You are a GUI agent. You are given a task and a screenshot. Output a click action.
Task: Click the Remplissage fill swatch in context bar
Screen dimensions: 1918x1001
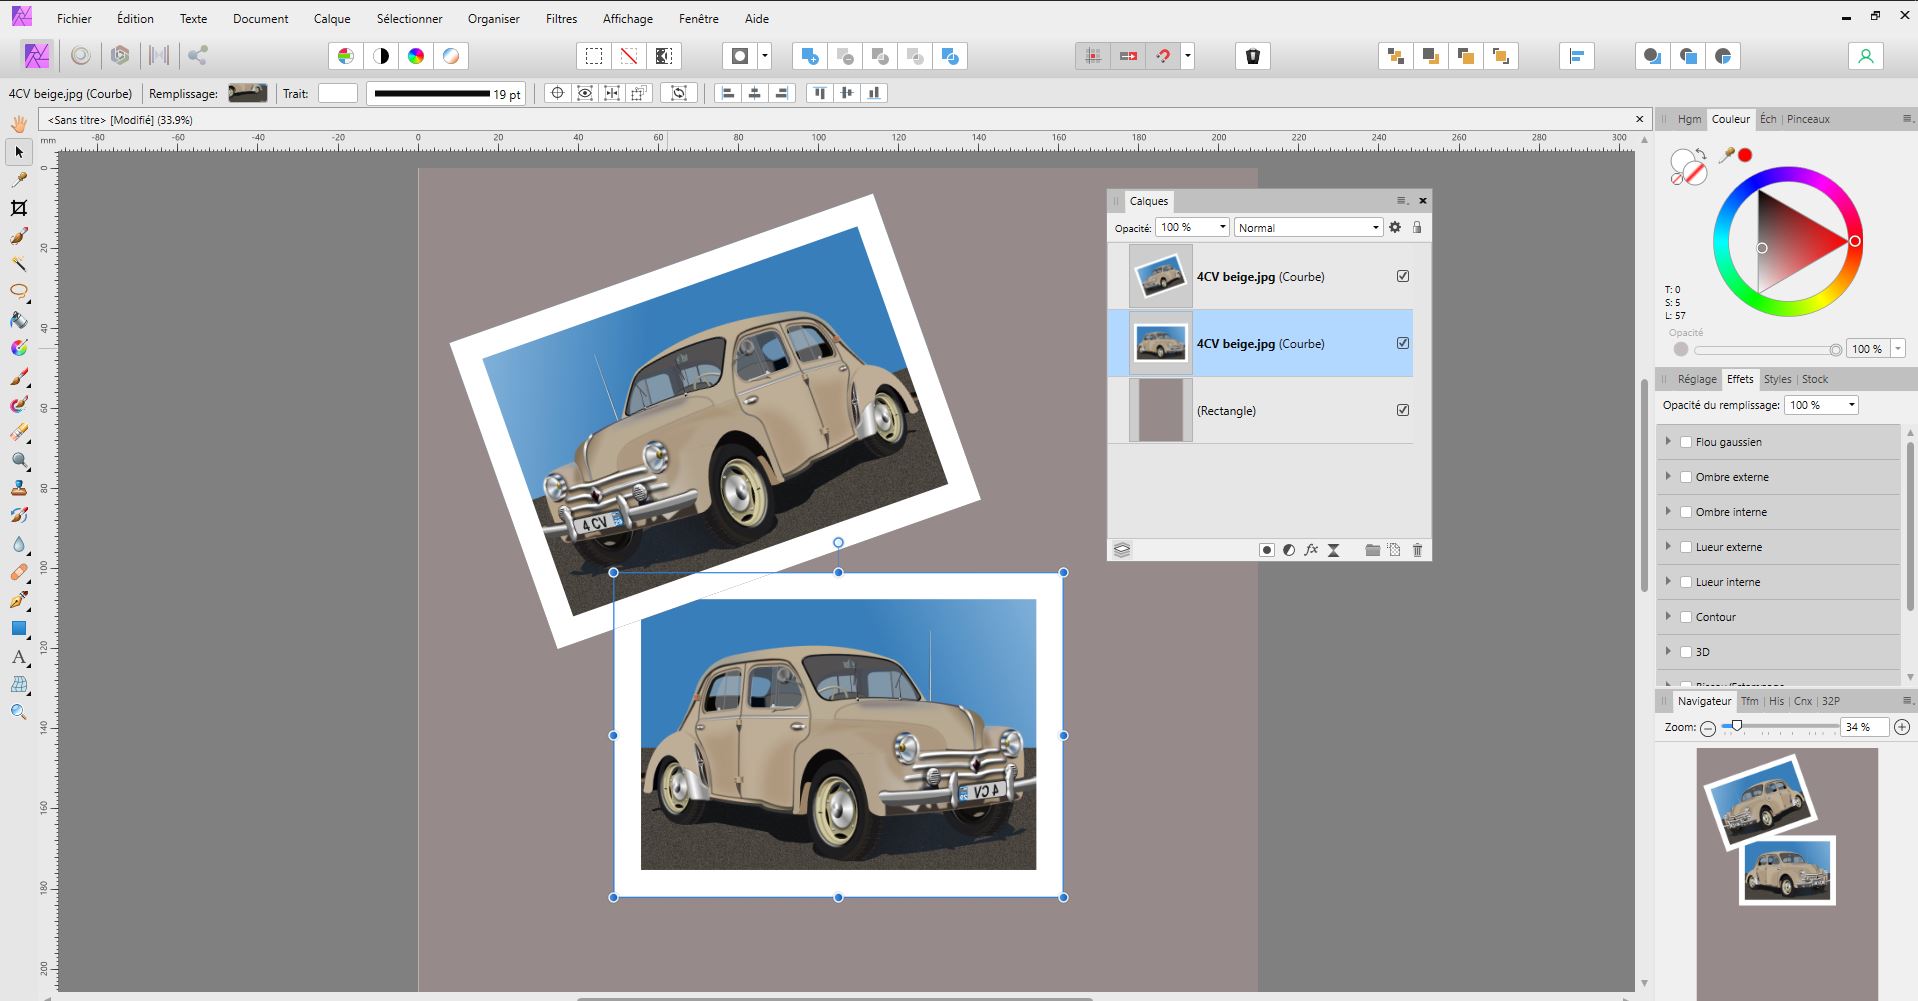click(x=247, y=93)
